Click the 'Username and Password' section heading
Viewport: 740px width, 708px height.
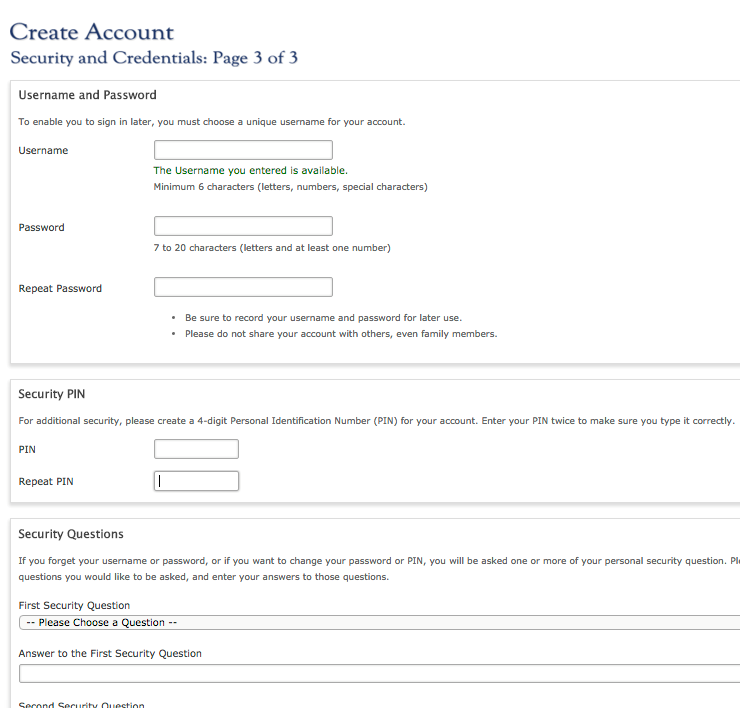click(x=87, y=95)
